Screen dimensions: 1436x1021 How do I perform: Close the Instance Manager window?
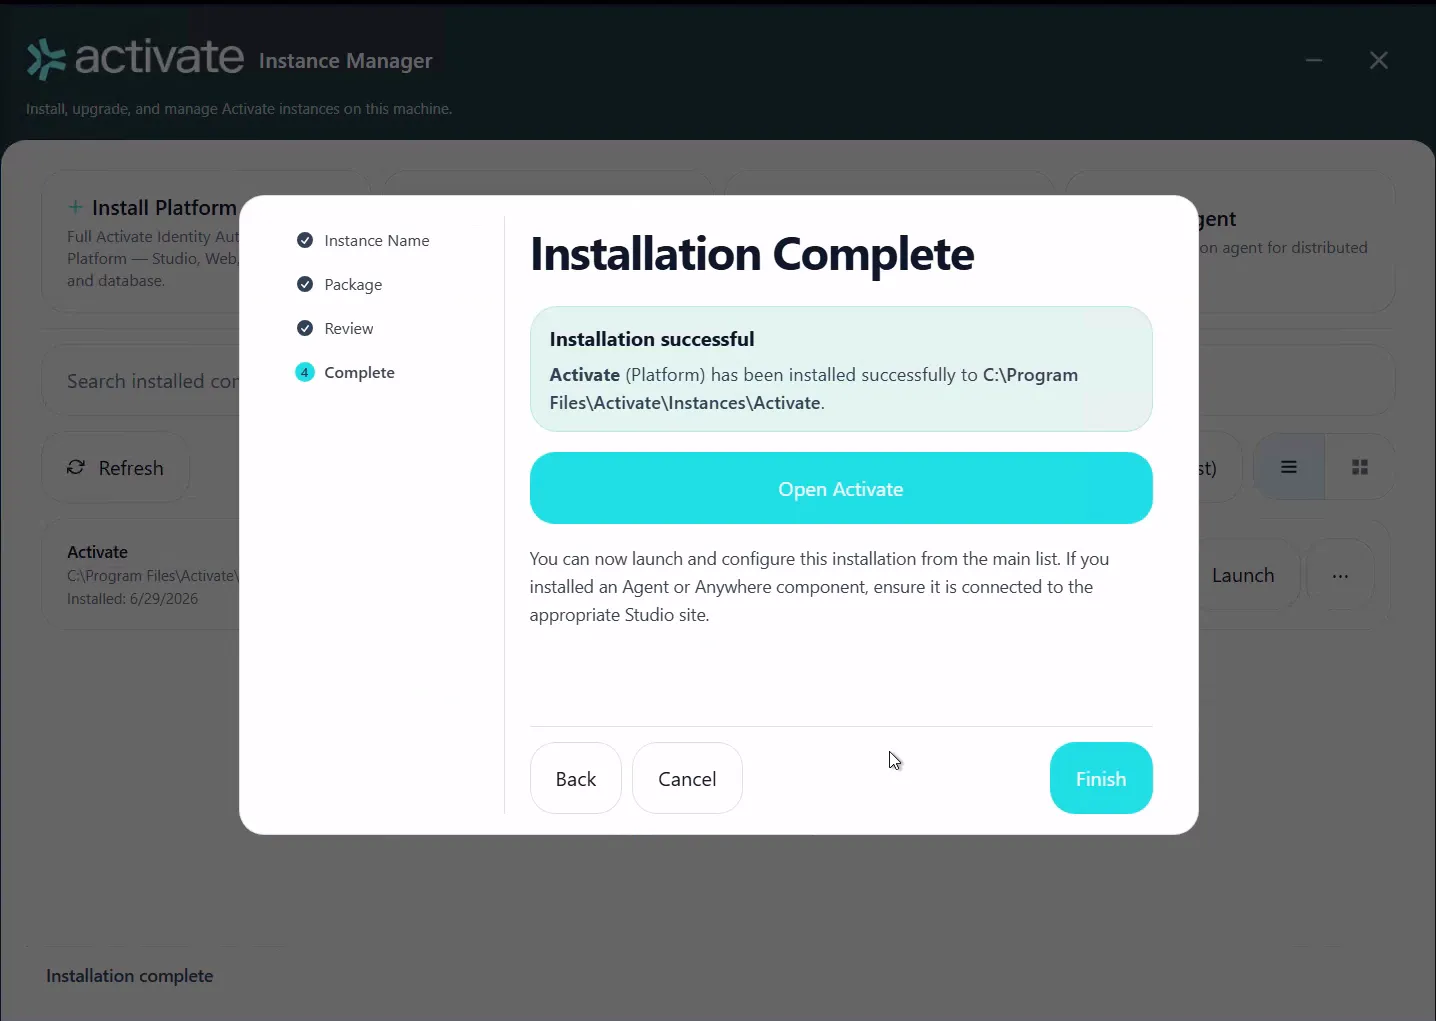click(1379, 60)
